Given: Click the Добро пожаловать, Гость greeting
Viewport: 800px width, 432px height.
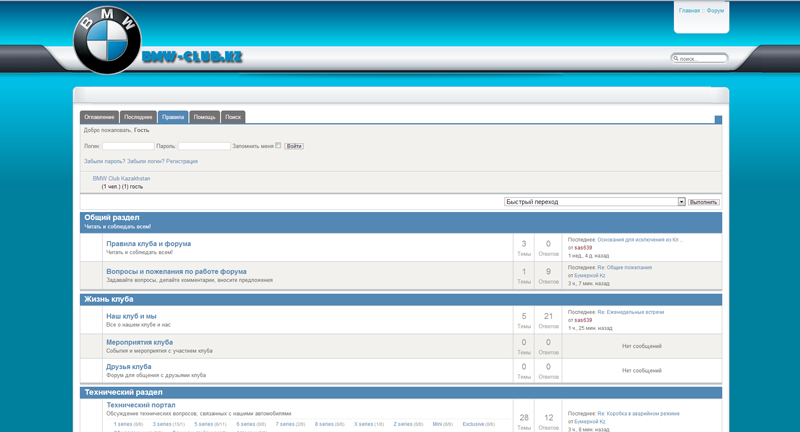Looking at the screenshot, I should pos(116,131).
